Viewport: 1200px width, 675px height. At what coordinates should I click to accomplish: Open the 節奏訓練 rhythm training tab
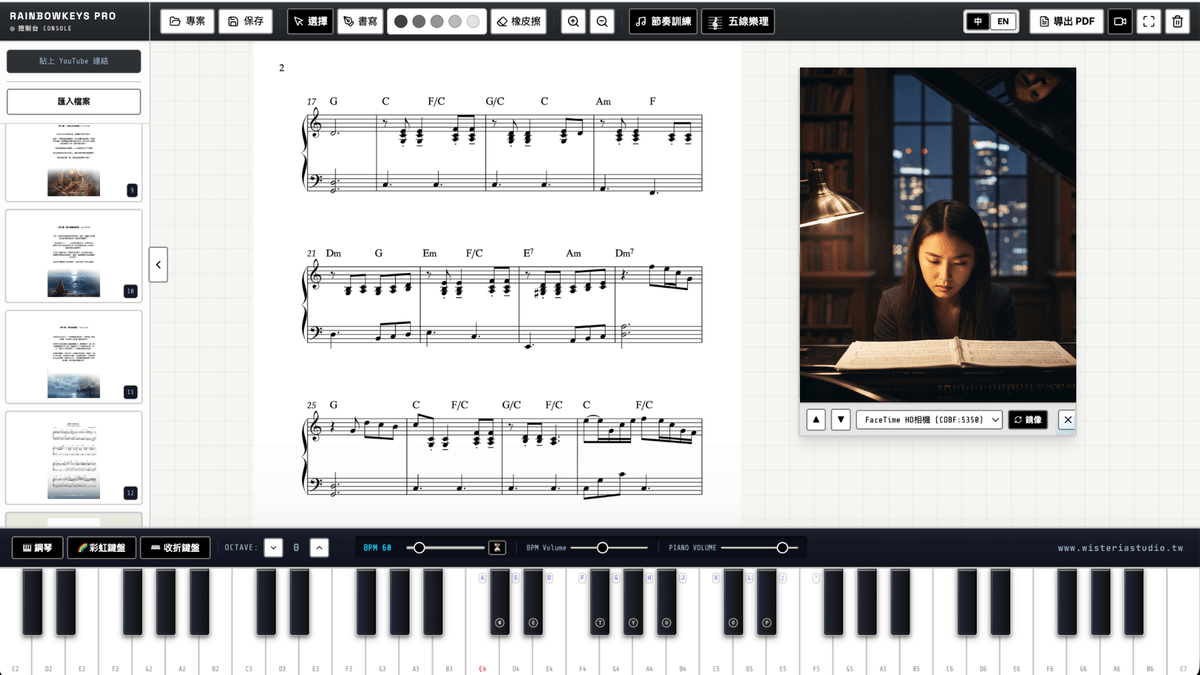(x=663, y=21)
